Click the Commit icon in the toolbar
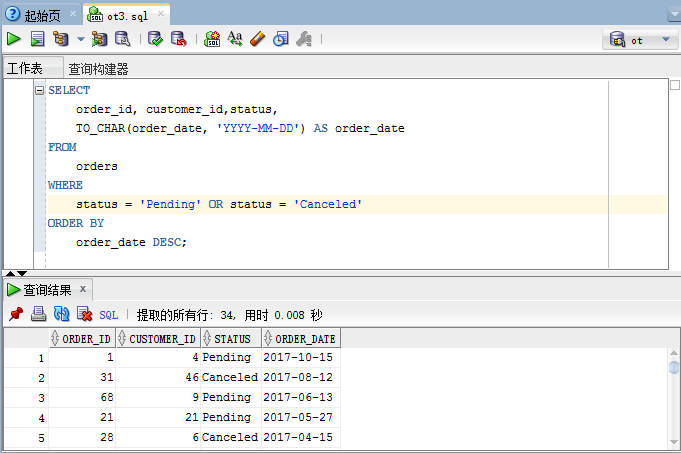 [x=155, y=39]
